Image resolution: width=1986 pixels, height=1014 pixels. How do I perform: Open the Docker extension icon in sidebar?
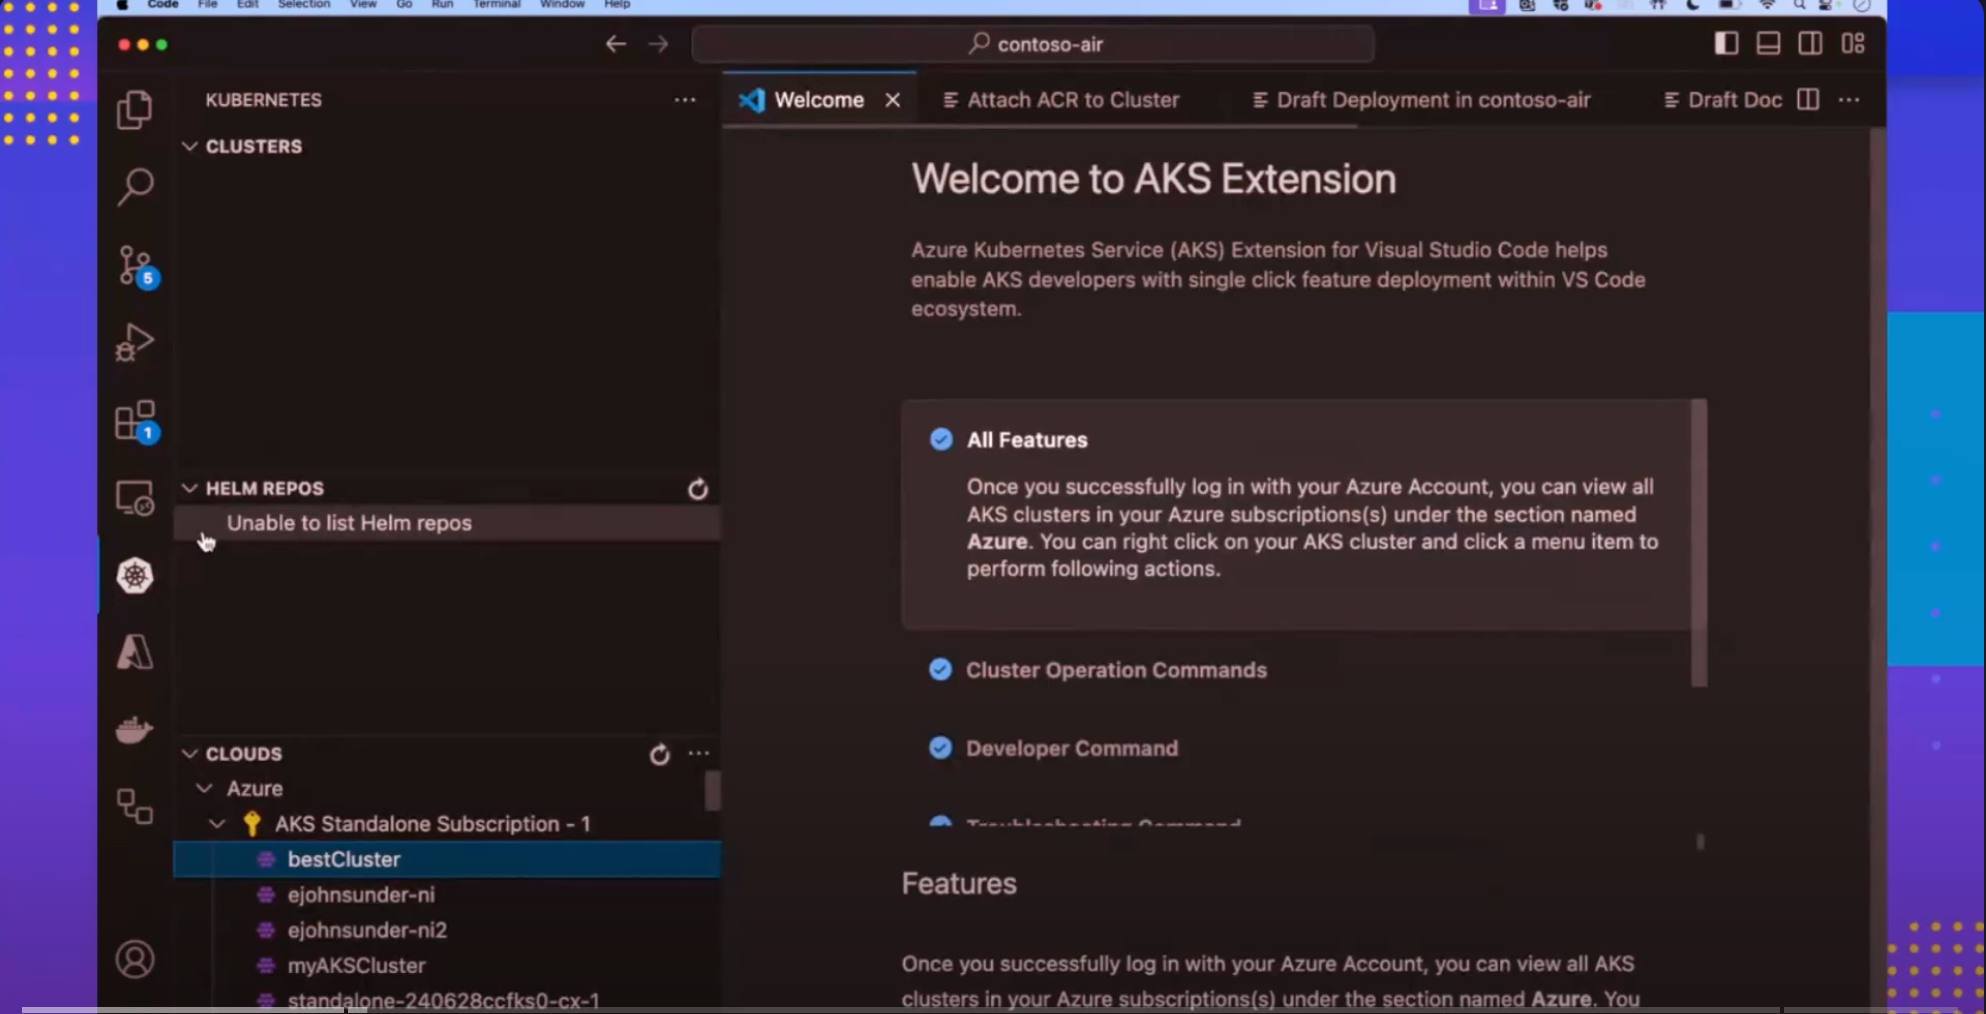pyautogui.click(x=135, y=729)
